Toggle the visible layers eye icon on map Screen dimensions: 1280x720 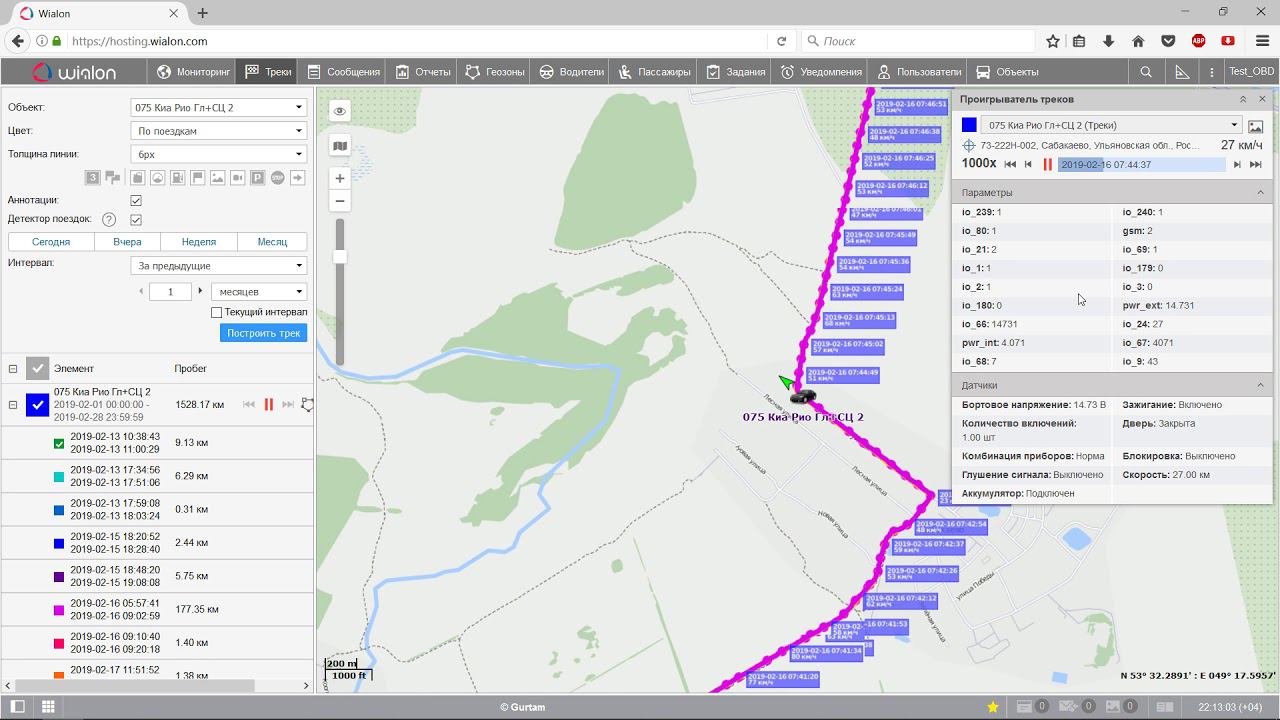pyautogui.click(x=340, y=111)
